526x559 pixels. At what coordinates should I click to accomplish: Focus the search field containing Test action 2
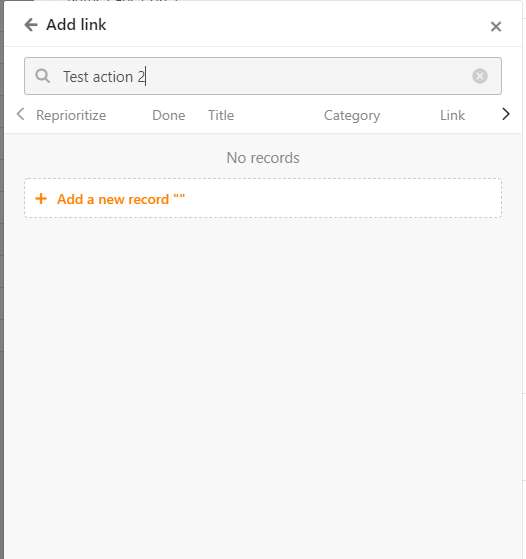(263, 76)
